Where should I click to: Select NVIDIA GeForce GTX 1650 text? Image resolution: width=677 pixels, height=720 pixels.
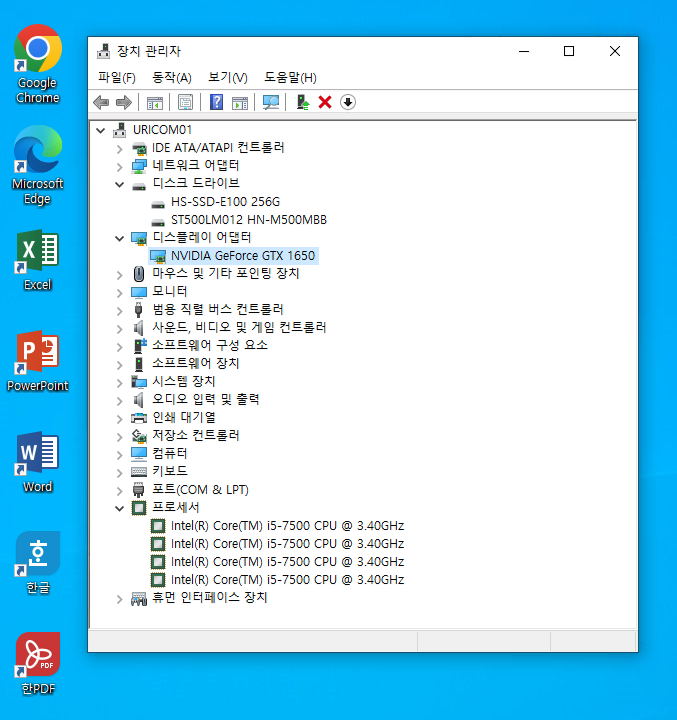[243, 256]
